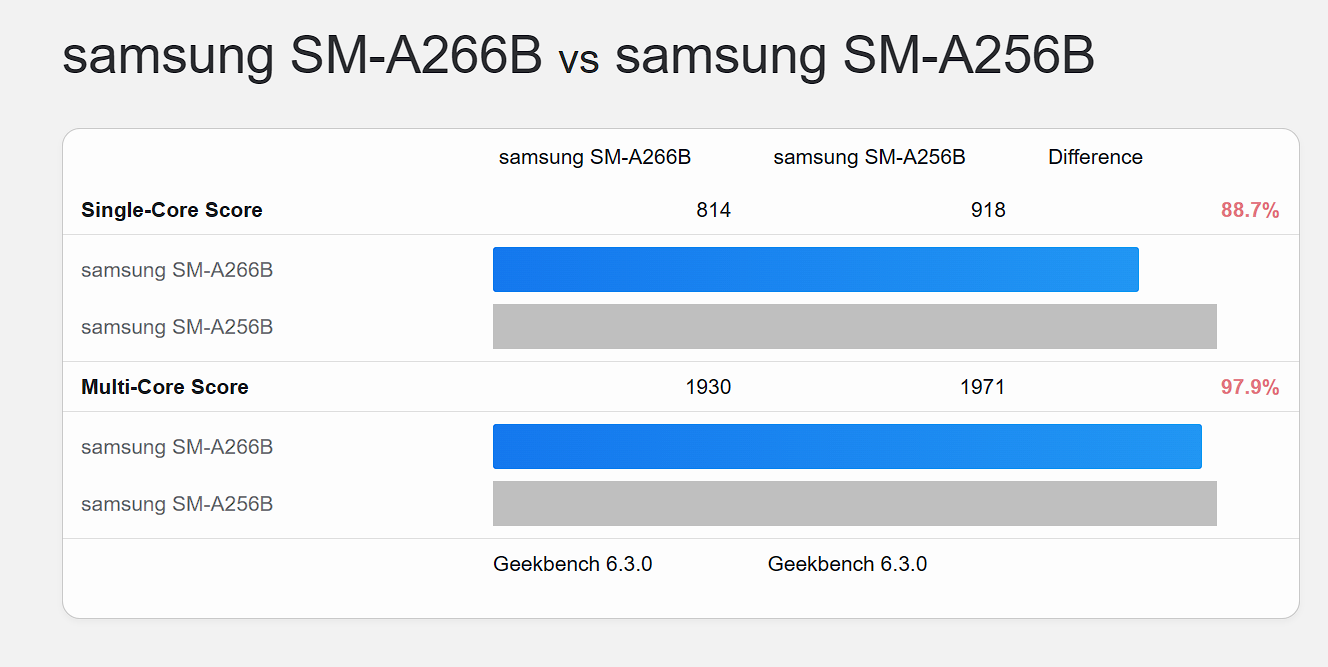Image resolution: width=1328 pixels, height=667 pixels.
Task: Click the 88.7% difference percentage
Action: point(1250,210)
